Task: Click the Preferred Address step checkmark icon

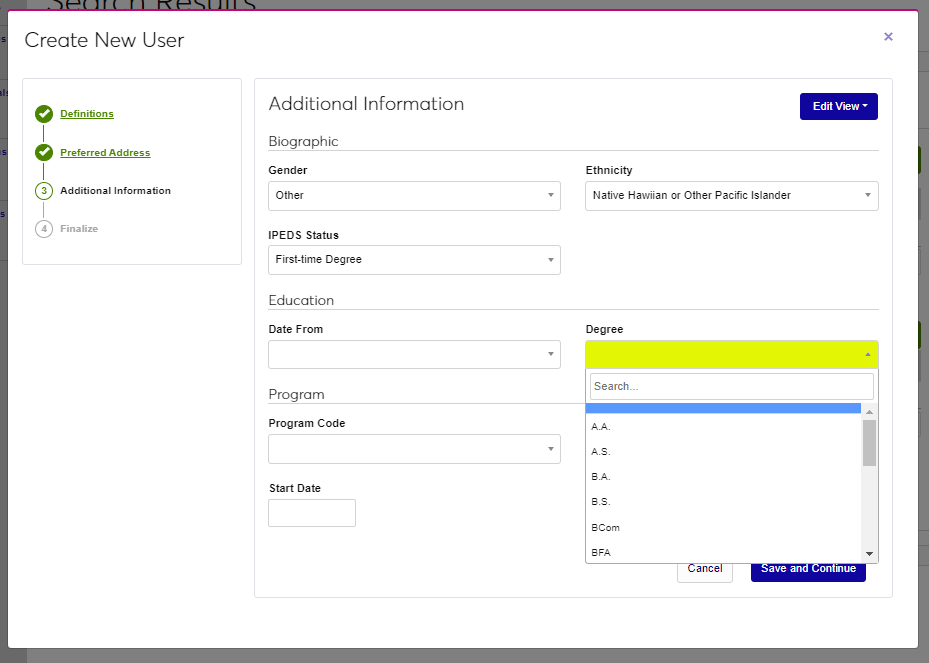Action: pos(44,153)
